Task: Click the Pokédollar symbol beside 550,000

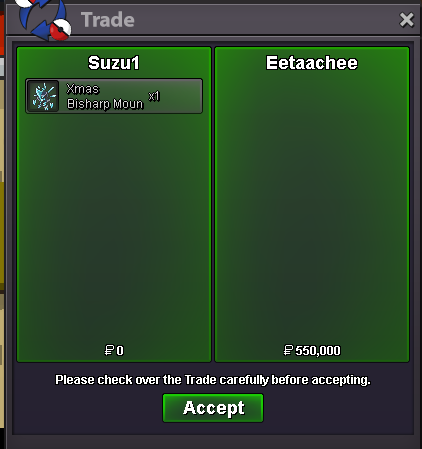Action: tap(288, 350)
